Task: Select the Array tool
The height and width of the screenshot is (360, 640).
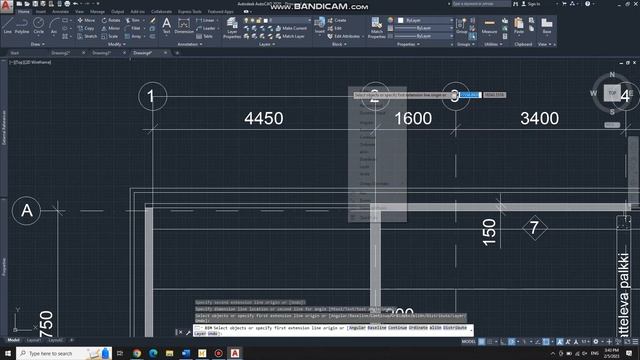Action: pos(133,36)
